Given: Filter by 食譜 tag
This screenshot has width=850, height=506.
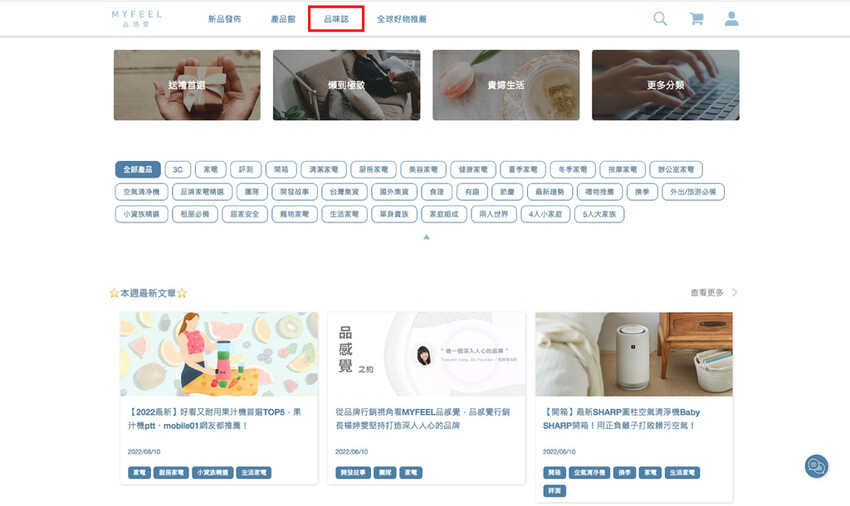Looking at the screenshot, I should (x=436, y=191).
